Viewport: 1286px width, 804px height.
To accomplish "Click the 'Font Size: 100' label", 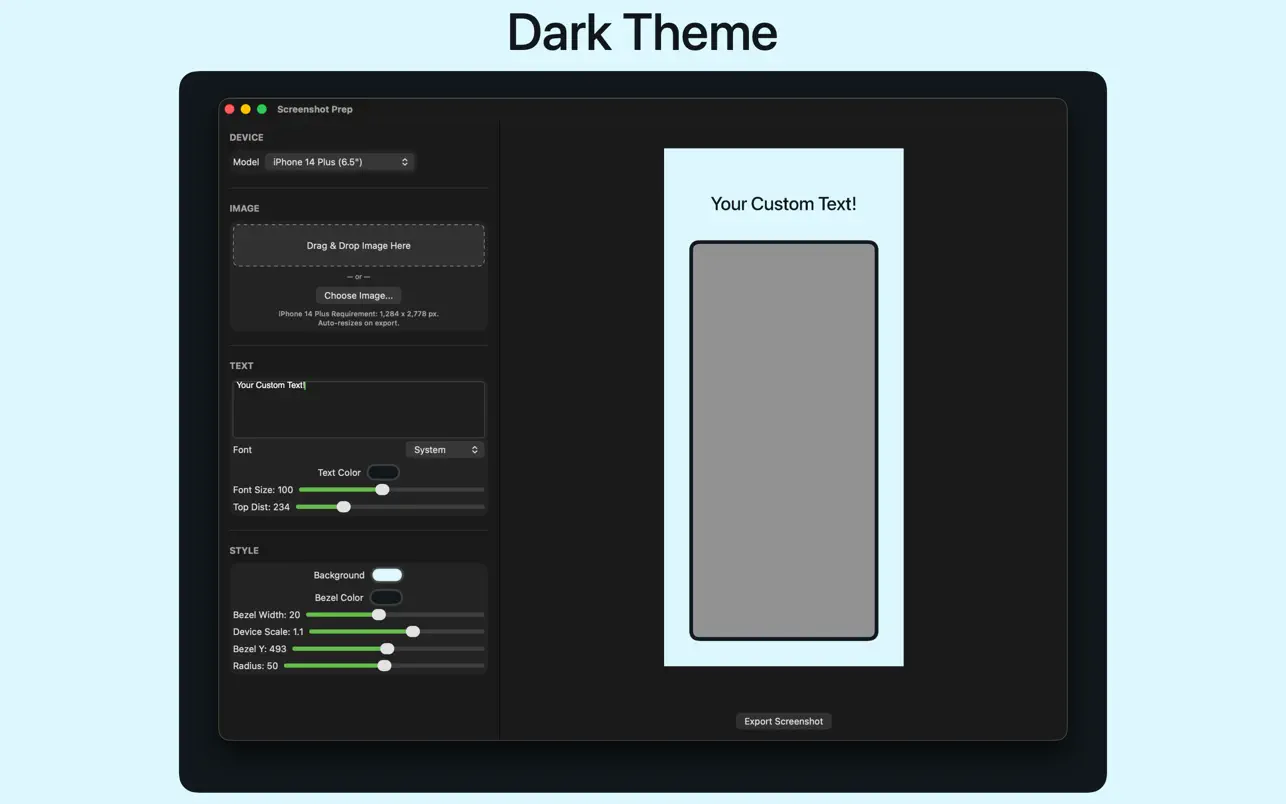I will pos(263,490).
